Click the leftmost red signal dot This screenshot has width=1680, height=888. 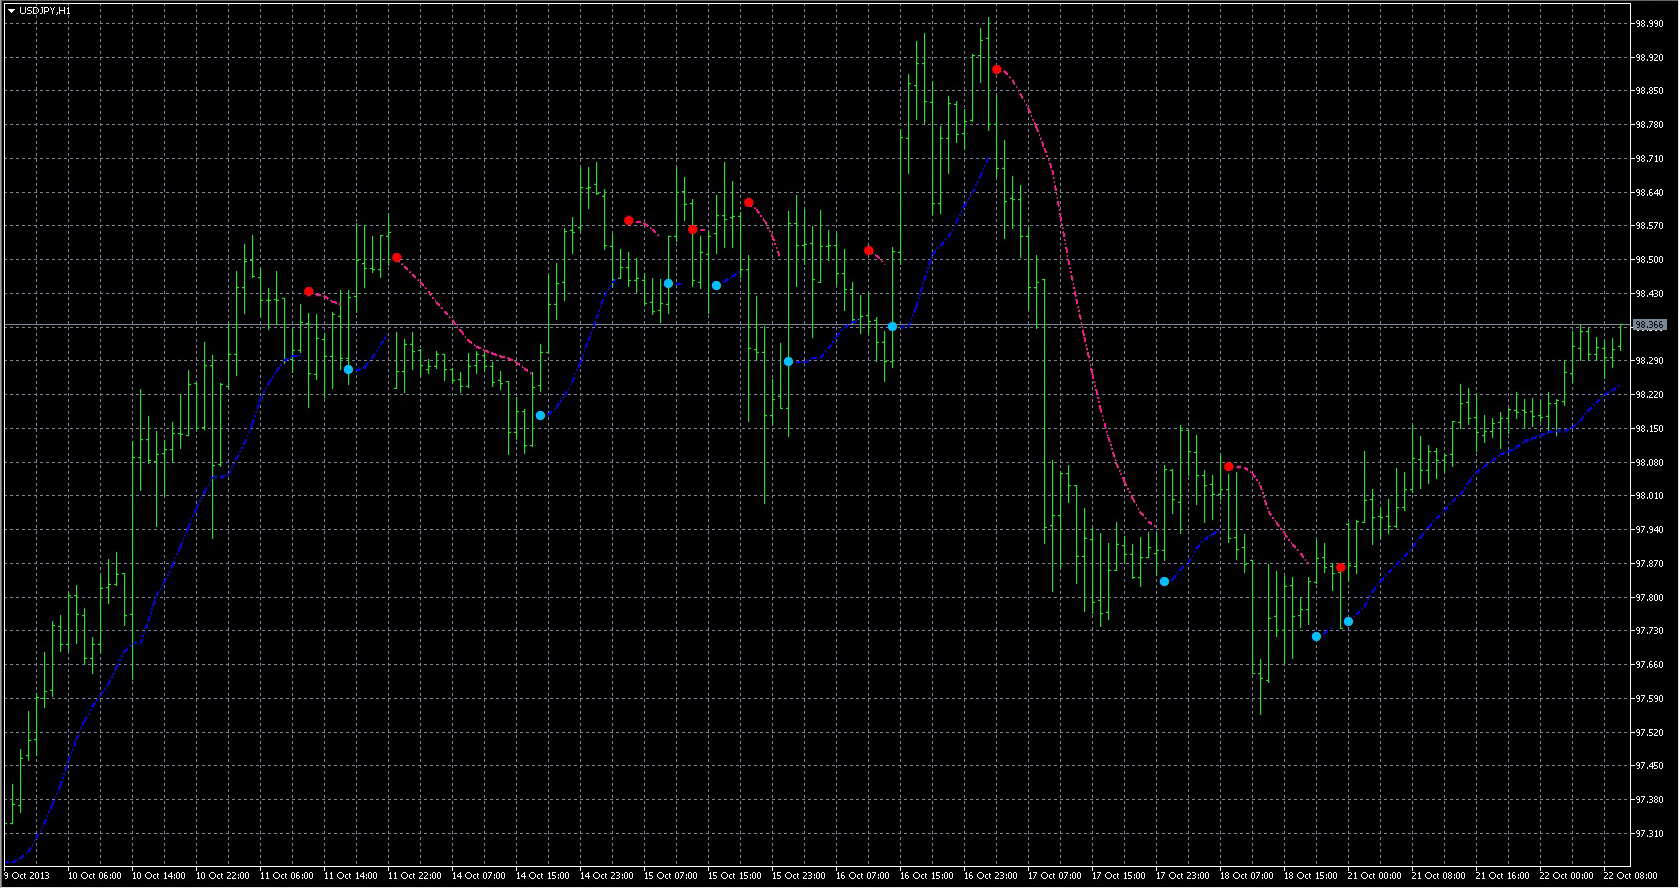(308, 292)
